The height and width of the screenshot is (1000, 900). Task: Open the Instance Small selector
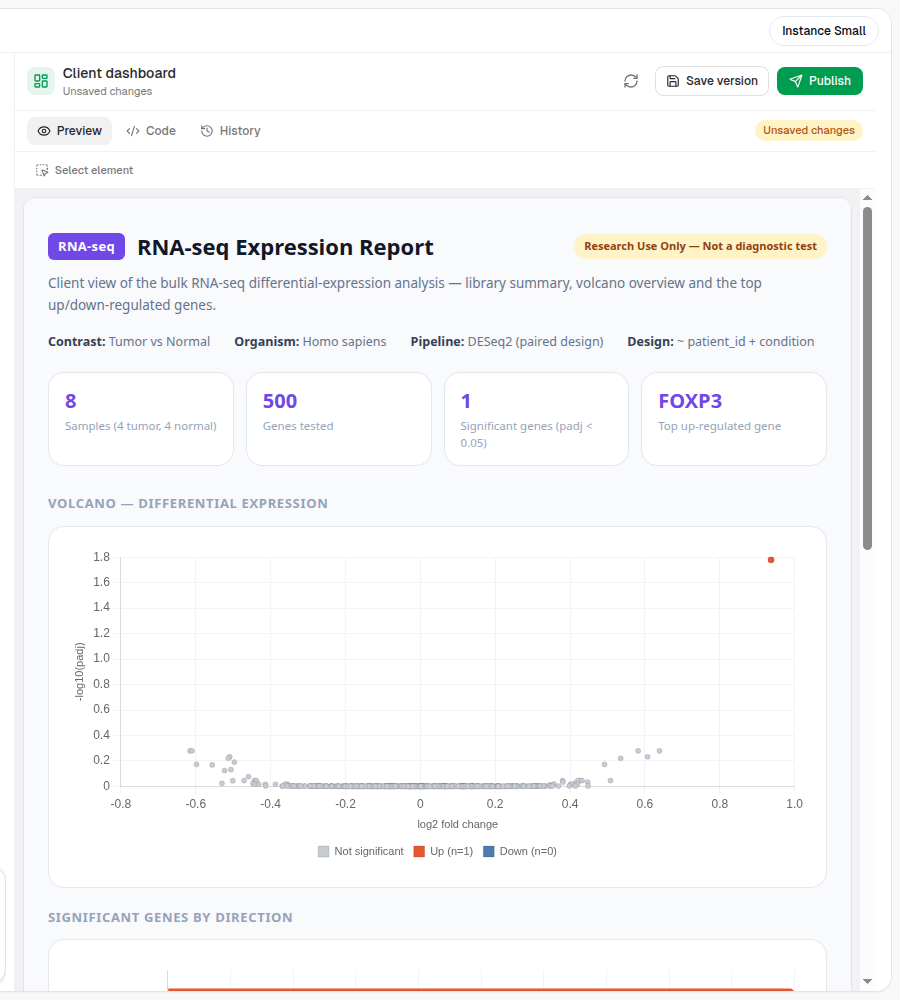[x=823, y=31]
